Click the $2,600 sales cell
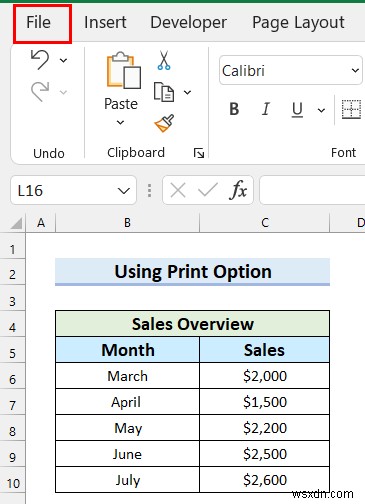This screenshot has height=504, width=365. pyautogui.click(x=265, y=480)
